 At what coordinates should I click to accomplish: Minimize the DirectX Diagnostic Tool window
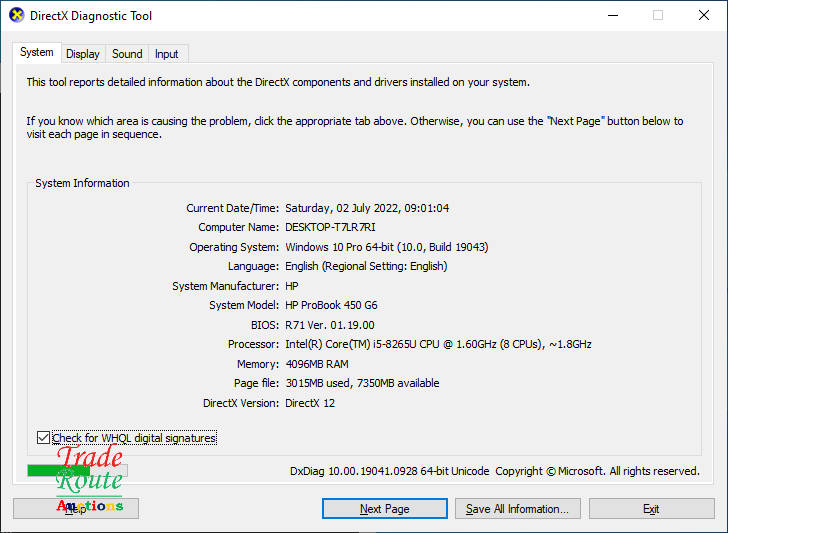[611, 15]
